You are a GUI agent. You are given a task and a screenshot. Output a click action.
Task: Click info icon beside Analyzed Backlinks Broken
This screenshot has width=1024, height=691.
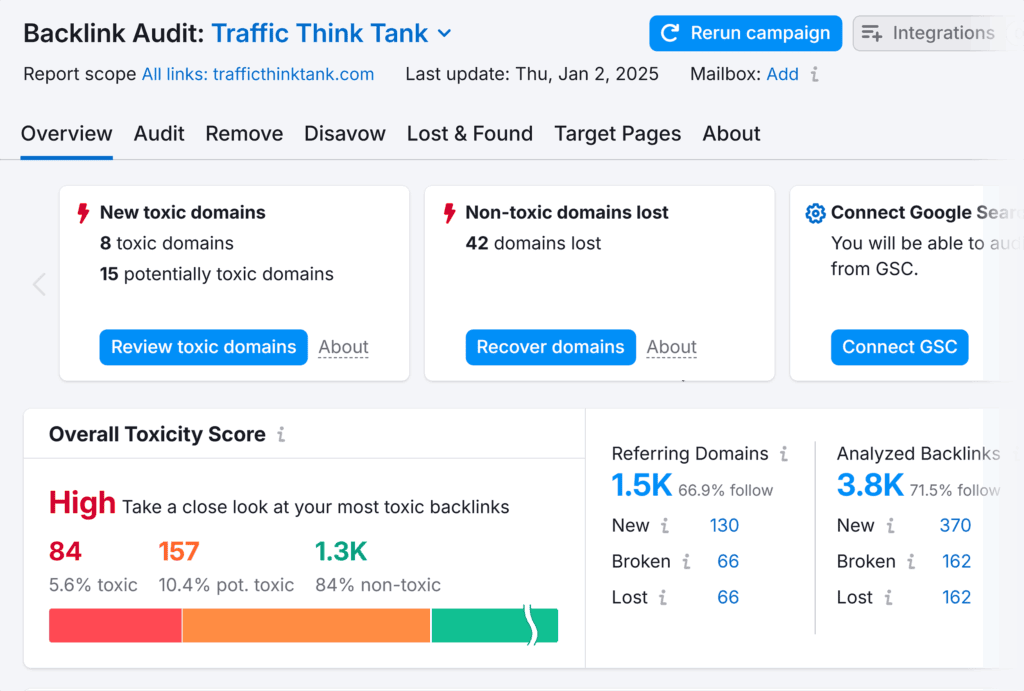pyautogui.click(x=911, y=562)
